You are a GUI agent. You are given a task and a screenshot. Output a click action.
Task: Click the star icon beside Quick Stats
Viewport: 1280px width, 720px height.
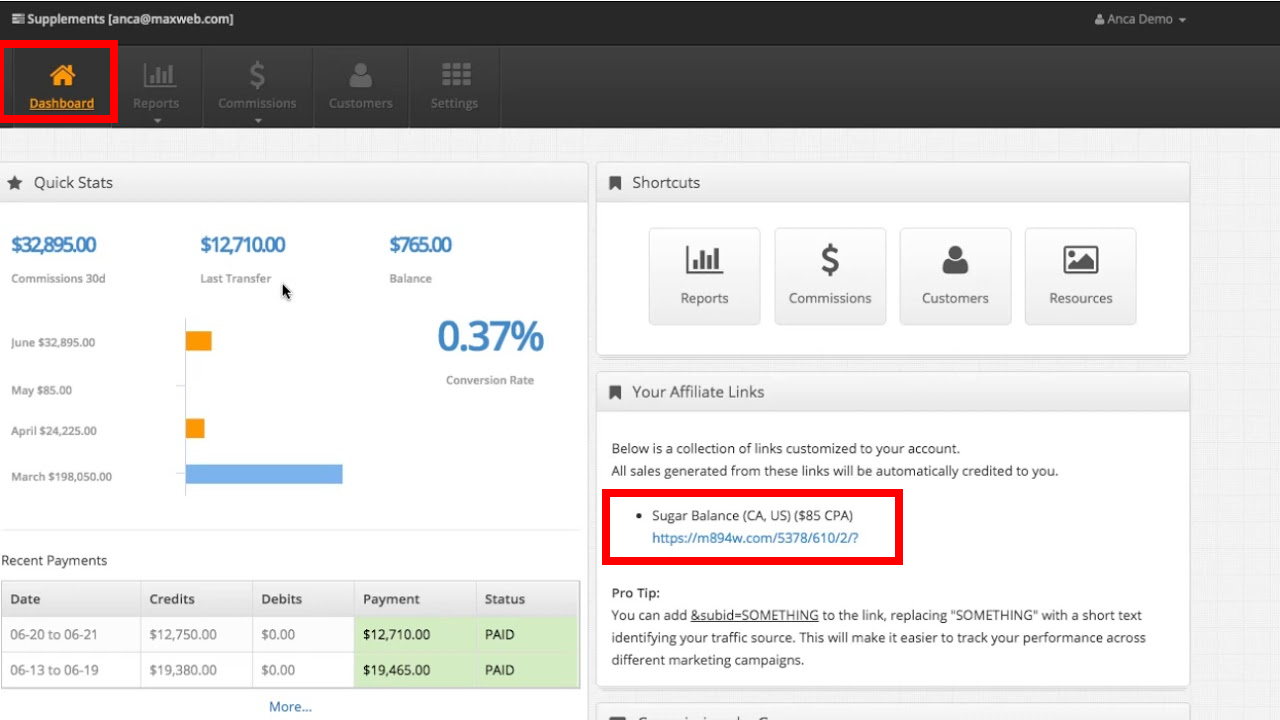(x=15, y=183)
